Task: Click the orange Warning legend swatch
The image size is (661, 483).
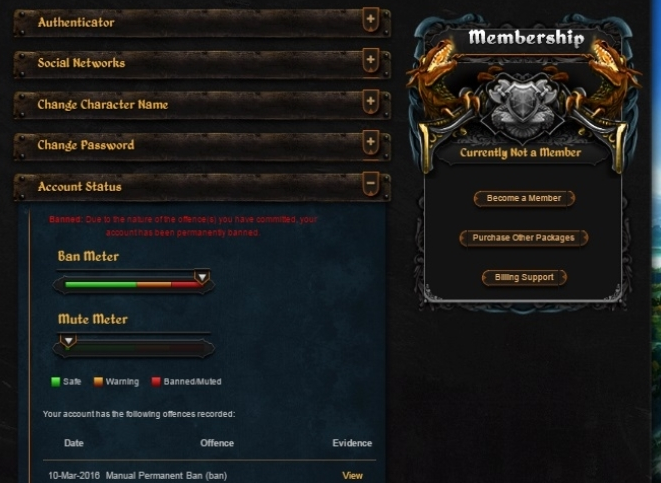Action: click(x=98, y=382)
